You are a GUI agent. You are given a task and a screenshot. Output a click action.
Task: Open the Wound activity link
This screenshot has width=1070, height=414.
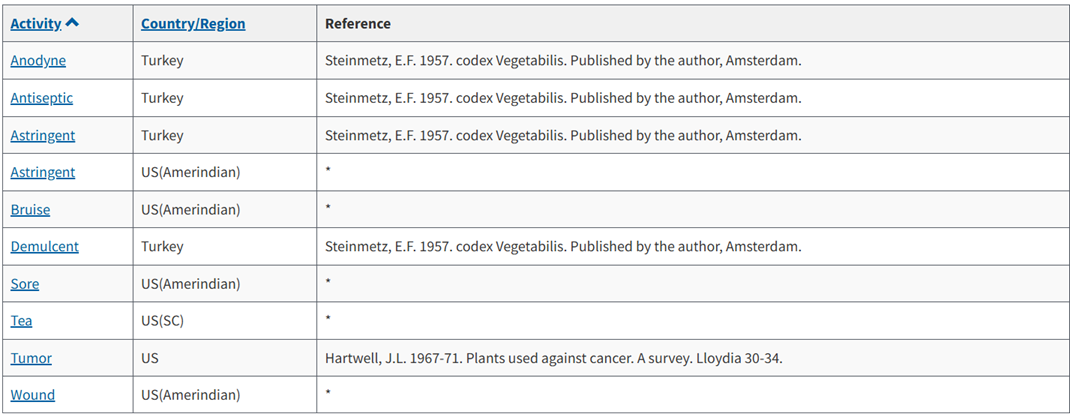tap(33, 395)
